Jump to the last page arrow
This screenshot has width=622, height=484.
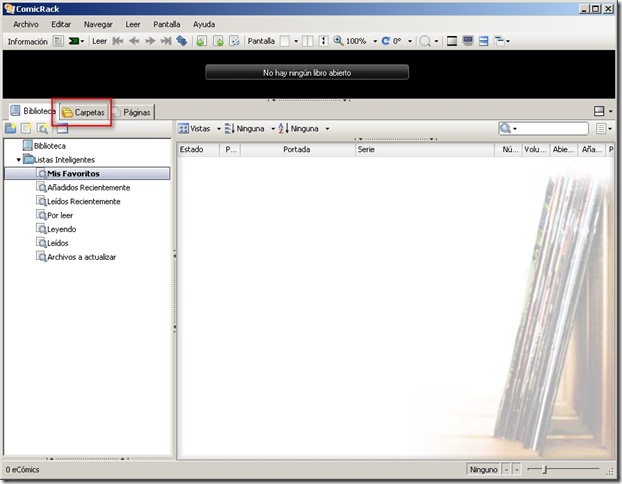click(x=166, y=41)
